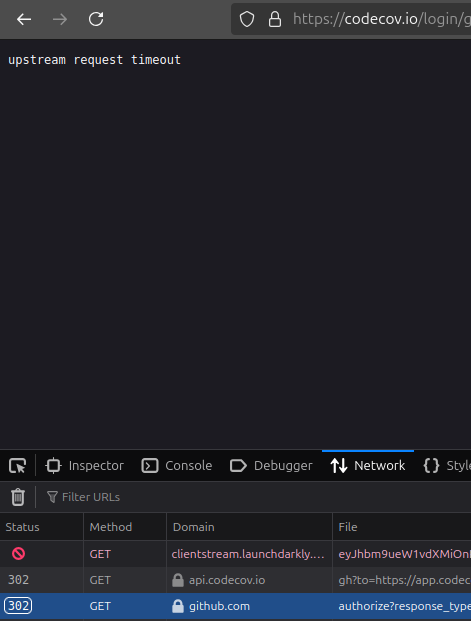Open the tracking protection shield
471x621 pixels.
(247, 19)
